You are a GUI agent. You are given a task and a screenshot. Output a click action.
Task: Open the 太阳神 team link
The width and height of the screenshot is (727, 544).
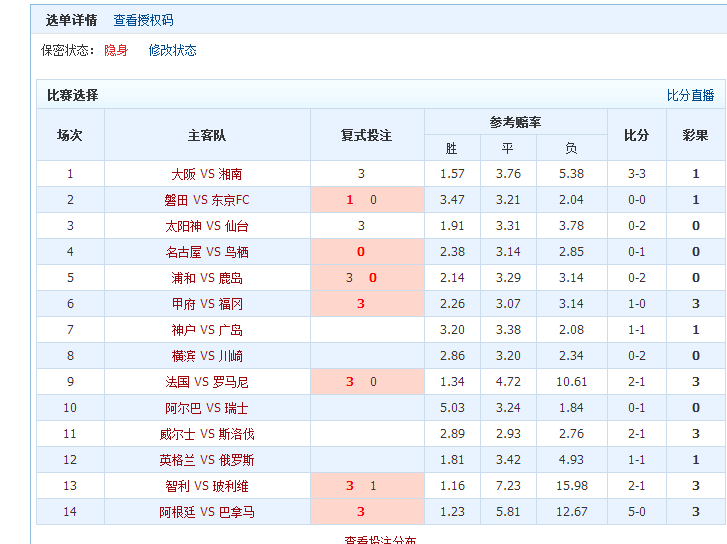[183, 226]
